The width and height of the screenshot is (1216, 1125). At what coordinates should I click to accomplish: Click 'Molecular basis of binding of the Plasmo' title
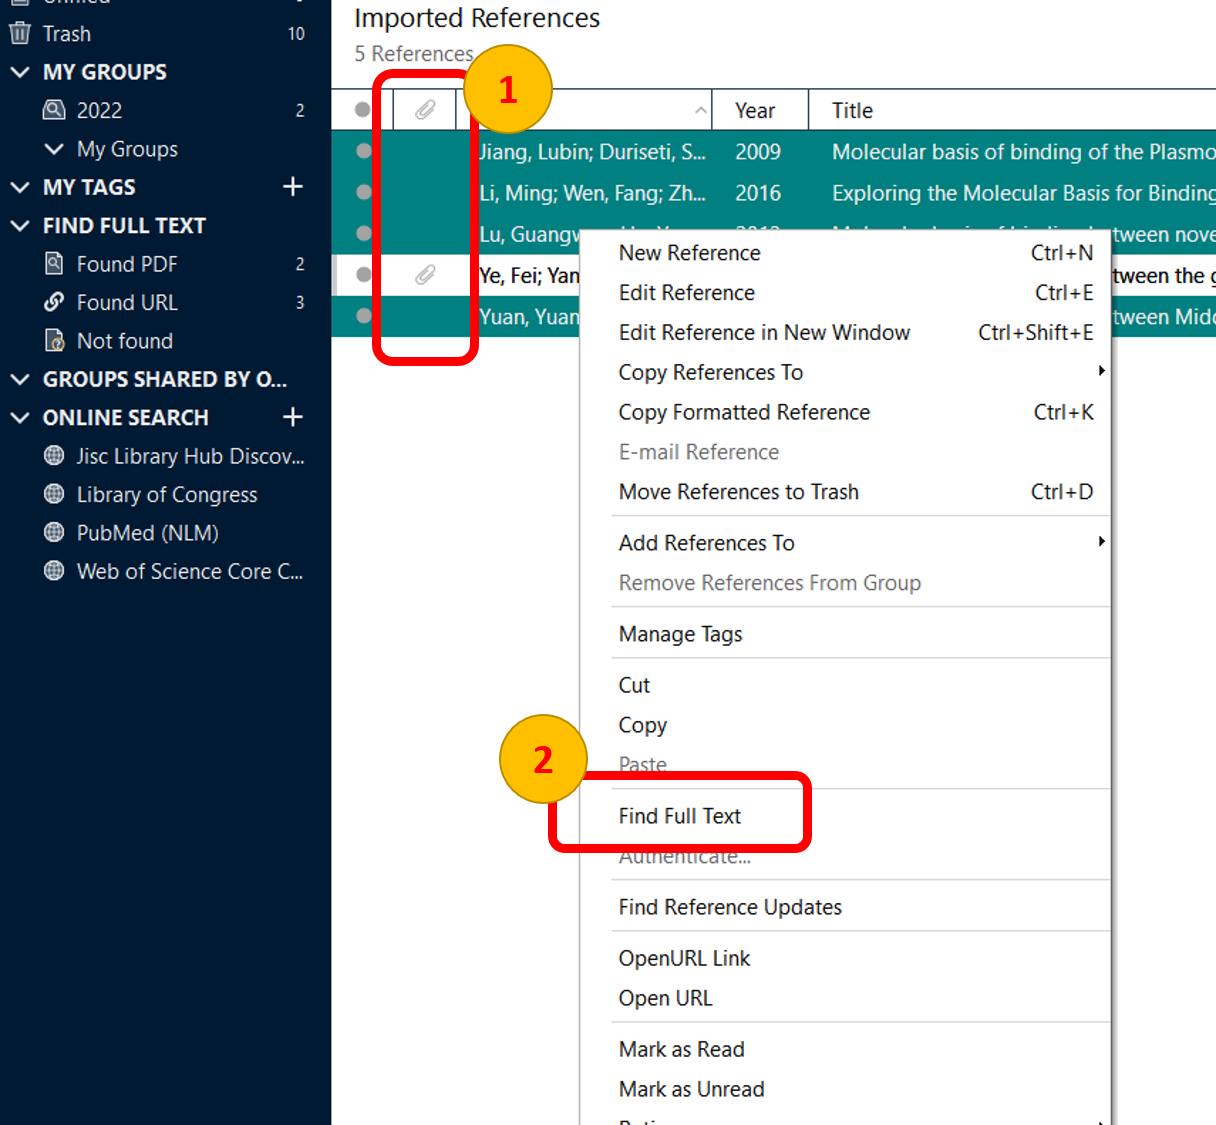[x=1023, y=152]
